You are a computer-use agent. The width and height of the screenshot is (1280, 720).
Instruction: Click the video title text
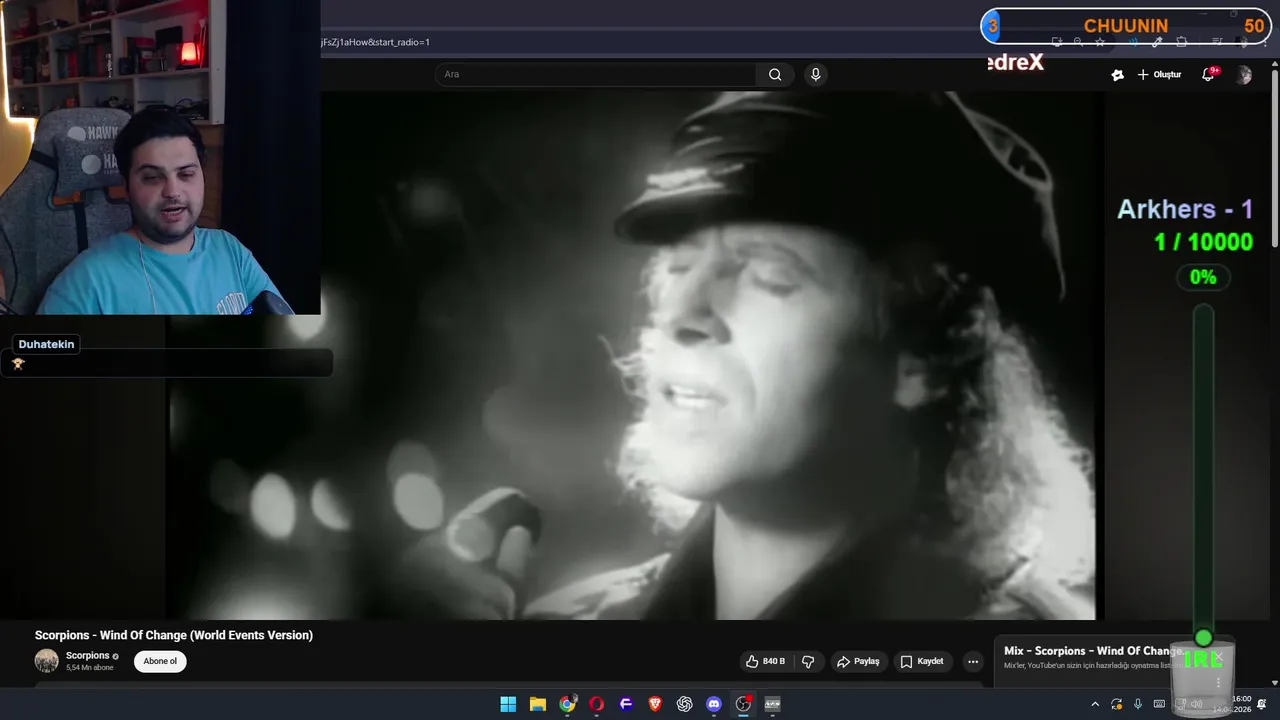pos(174,635)
